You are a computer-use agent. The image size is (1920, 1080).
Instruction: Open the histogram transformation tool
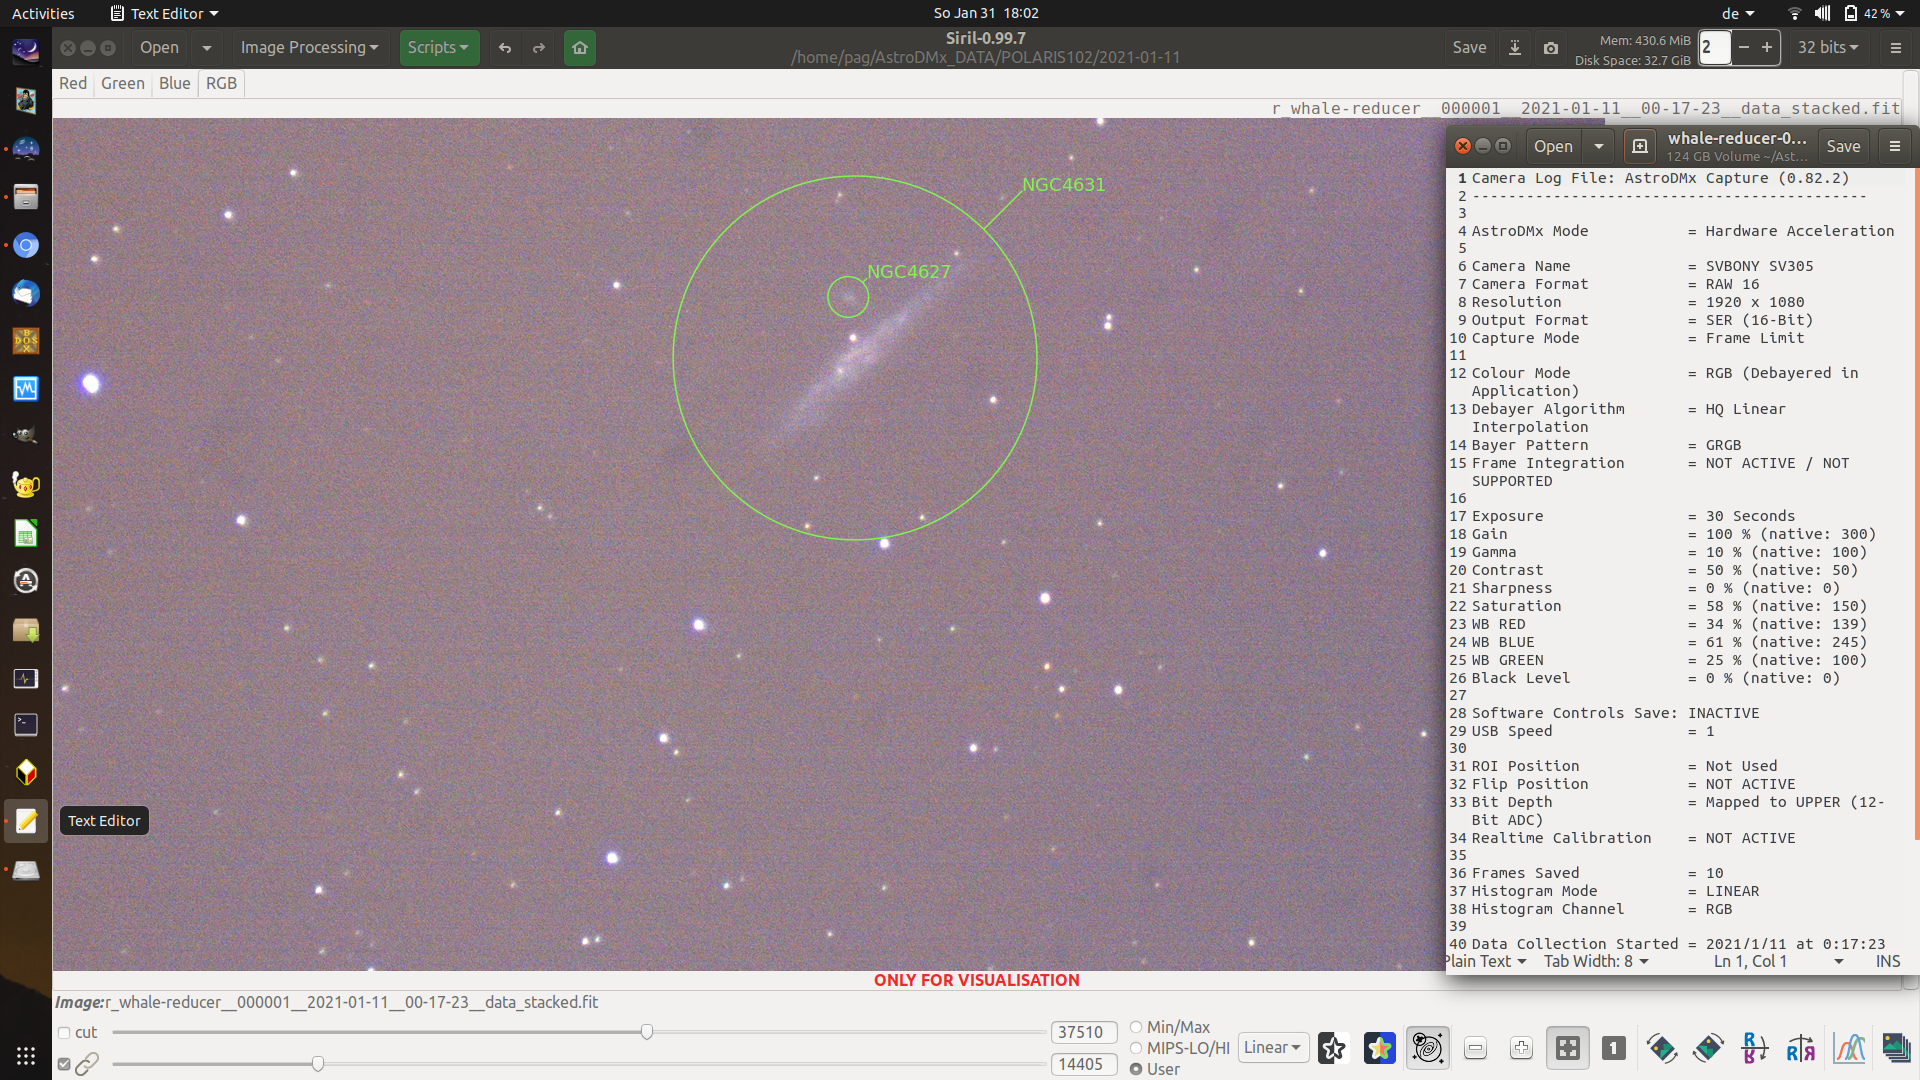tap(1849, 1048)
